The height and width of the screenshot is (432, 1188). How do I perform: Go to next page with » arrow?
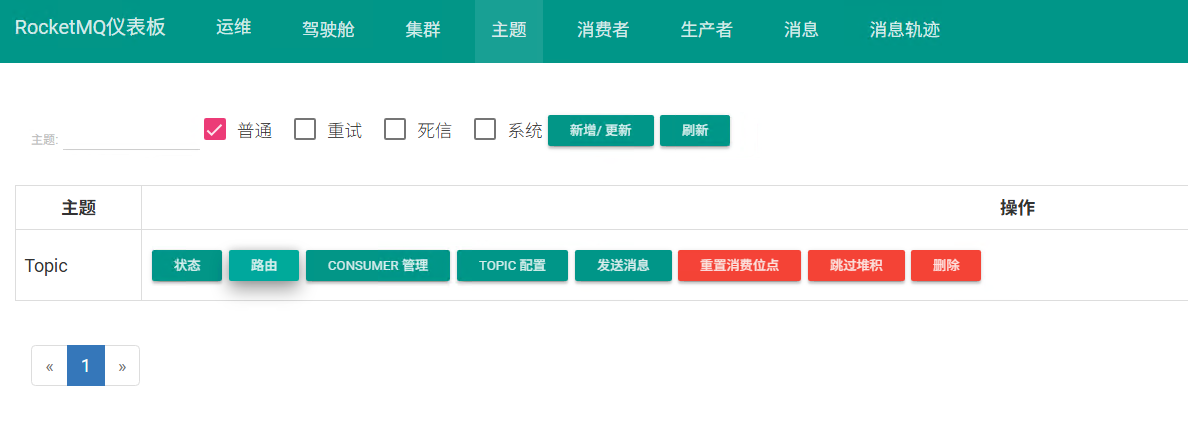(122, 366)
